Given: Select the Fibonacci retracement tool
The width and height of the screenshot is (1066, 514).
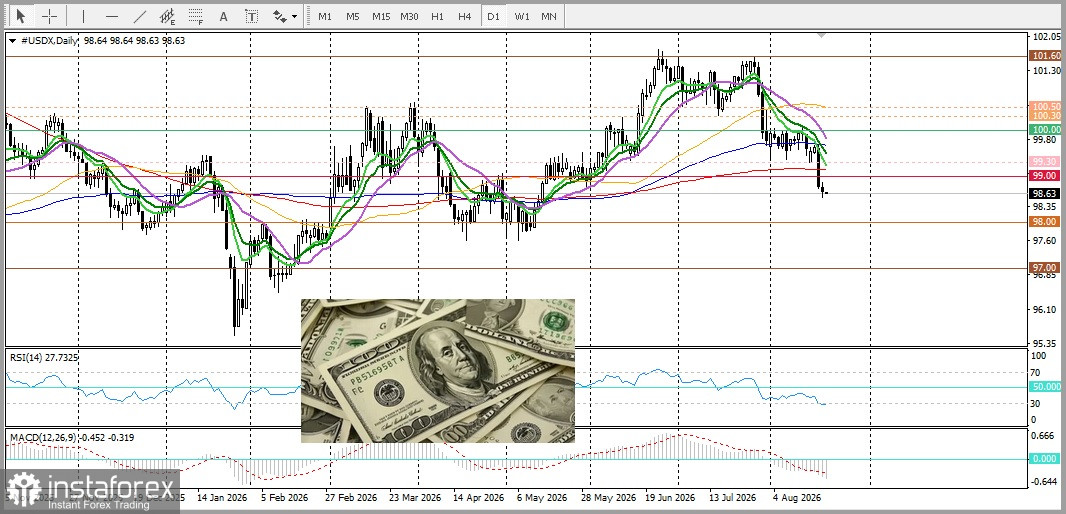Looking at the screenshot, I should coord(196,16).
